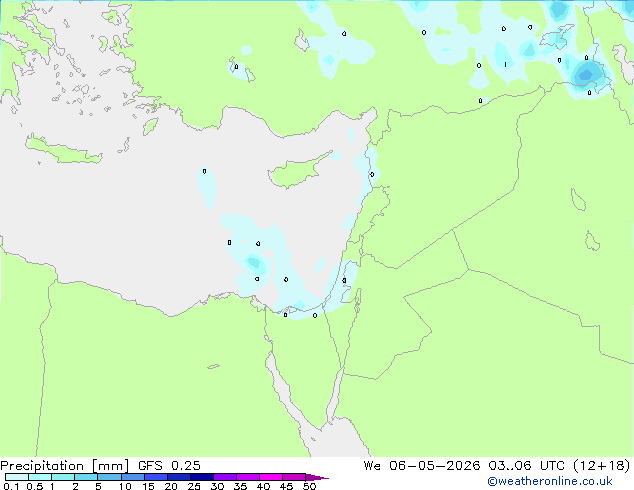Open the weatheronline.co.uk link
Viewport: 634px width, 490px height.
pos(549,481)
